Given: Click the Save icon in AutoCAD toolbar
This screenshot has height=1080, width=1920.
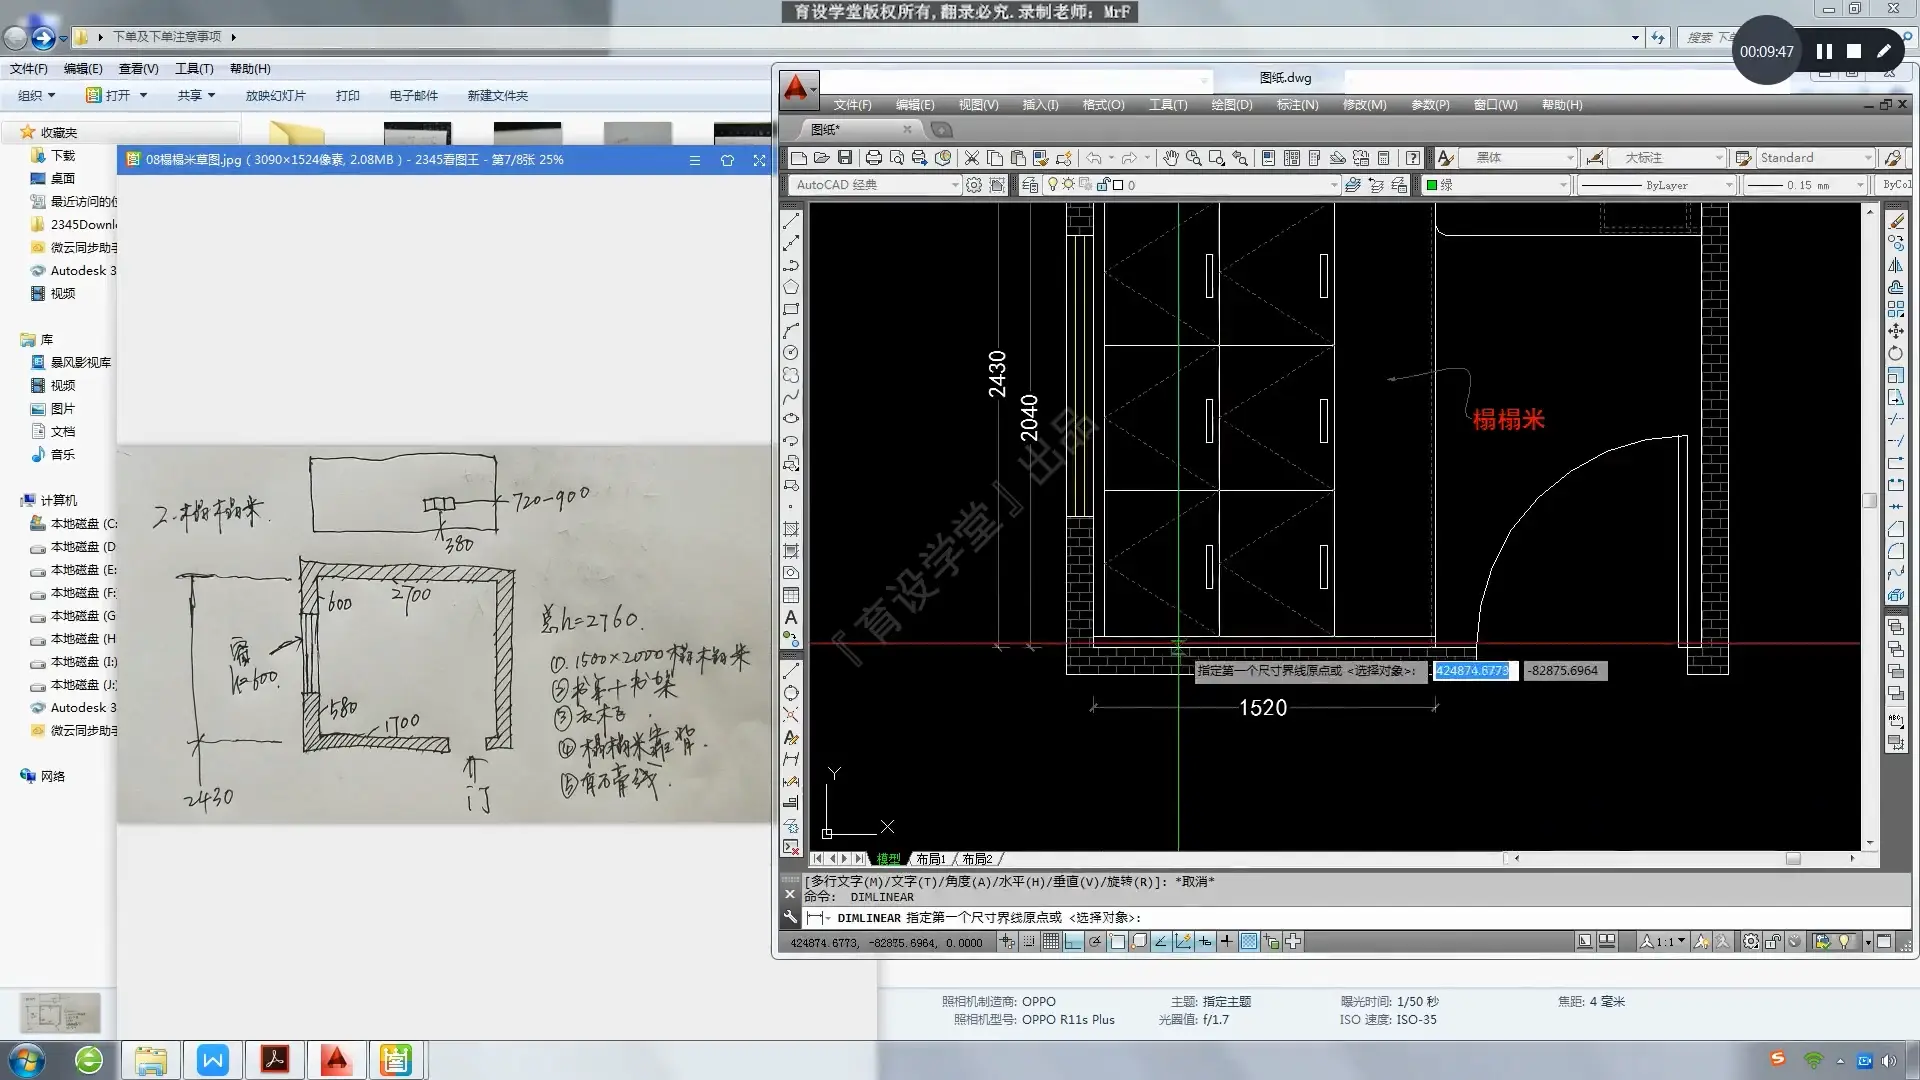Looking at the screenshot, I should (845, 158).
